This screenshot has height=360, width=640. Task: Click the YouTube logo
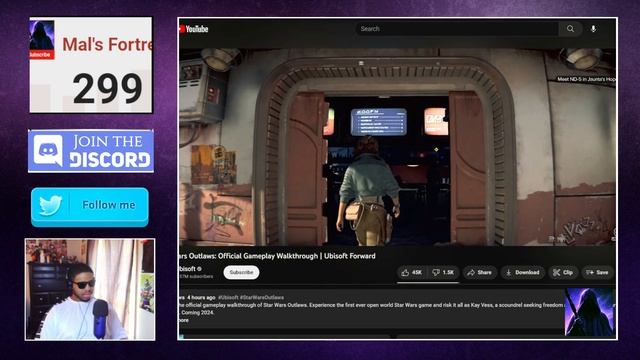(194, 29)
